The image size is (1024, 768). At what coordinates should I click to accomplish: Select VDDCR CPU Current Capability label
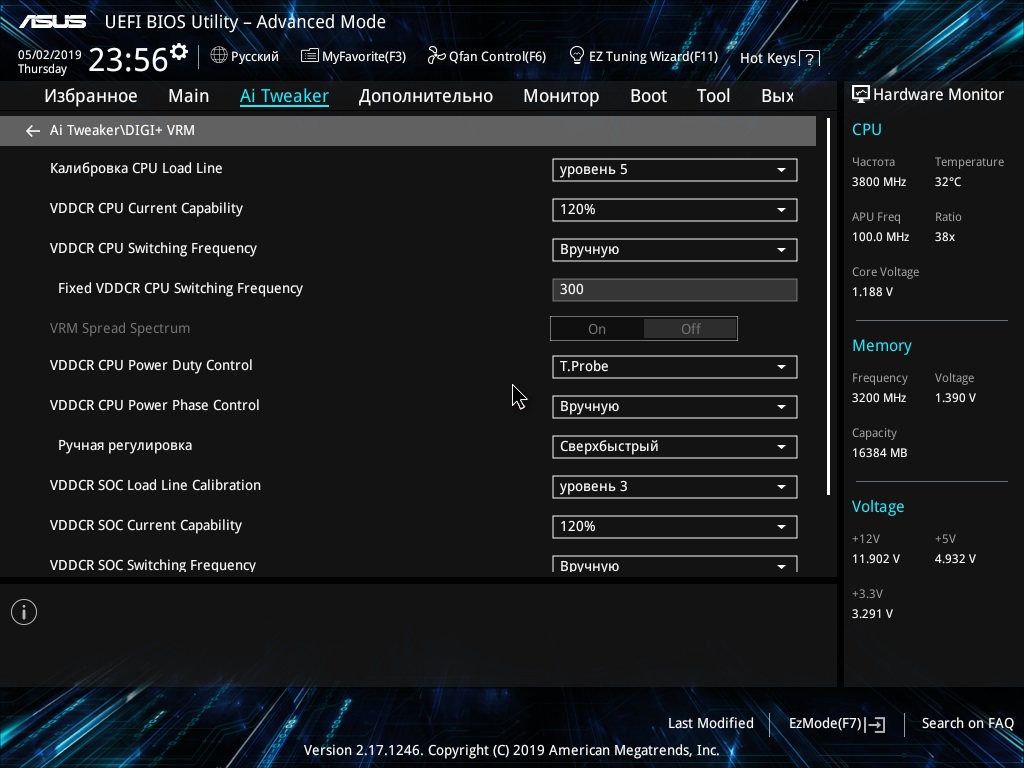146,208
